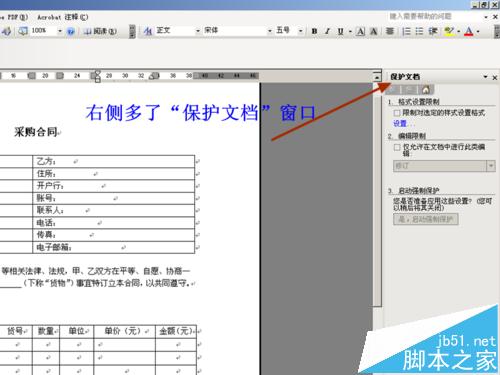Image resolution: width=500 pixels, height=375 pixels.
Task: Toggle underline formatting button
Action: (x=340, y=31)
